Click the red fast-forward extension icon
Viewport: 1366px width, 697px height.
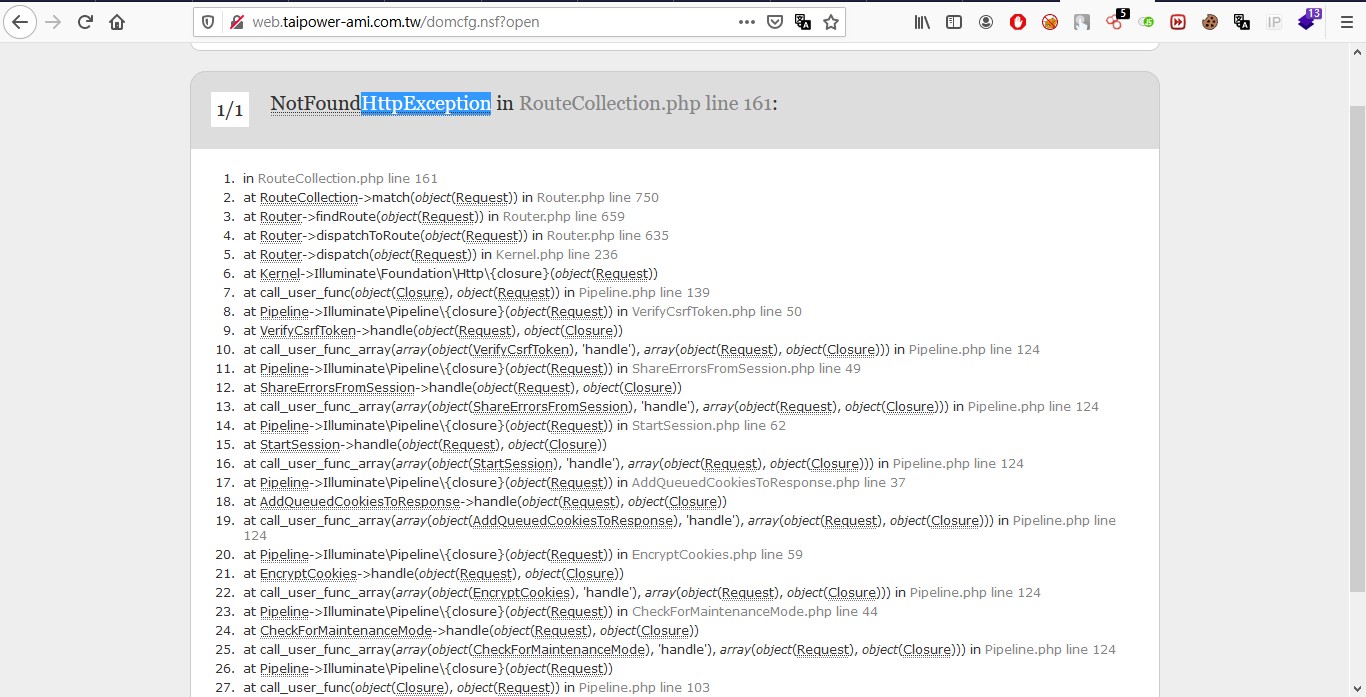point(1178,22)
